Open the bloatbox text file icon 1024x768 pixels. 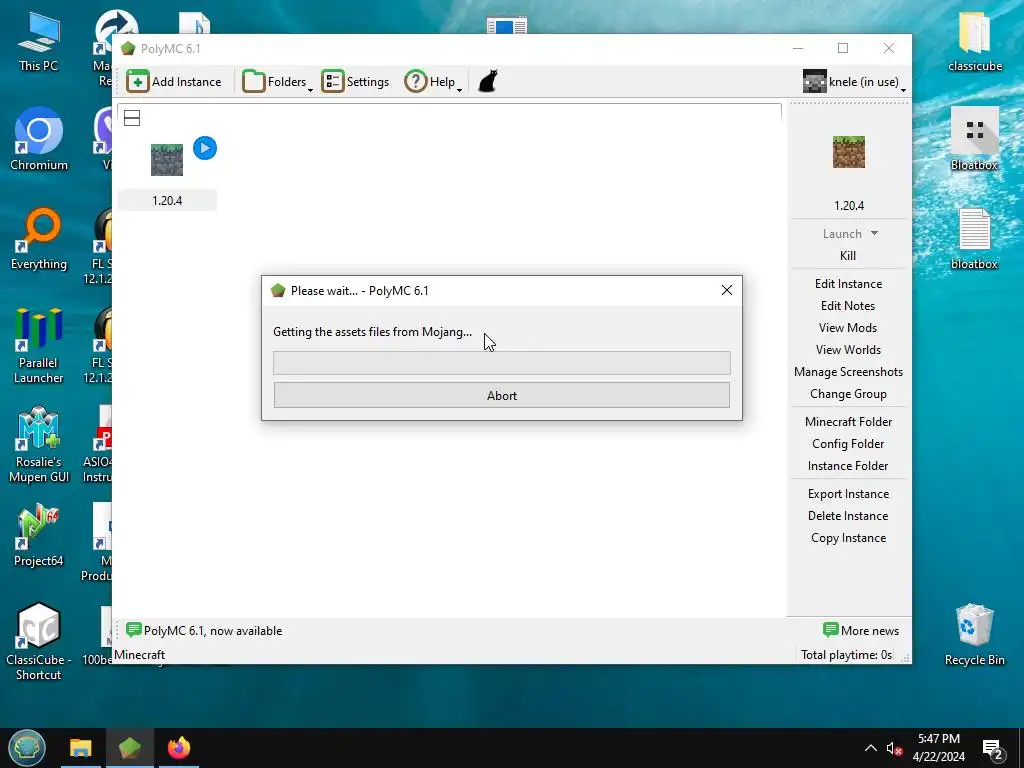tap(974, 239)
